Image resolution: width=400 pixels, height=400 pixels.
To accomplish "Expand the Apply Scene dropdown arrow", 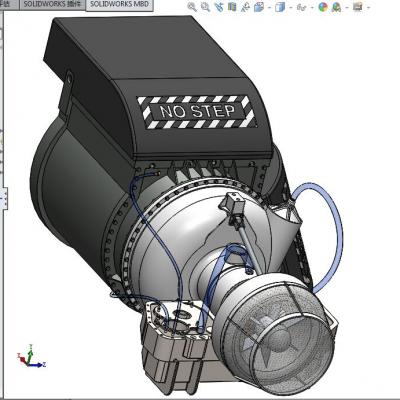I will click(347, 7).
